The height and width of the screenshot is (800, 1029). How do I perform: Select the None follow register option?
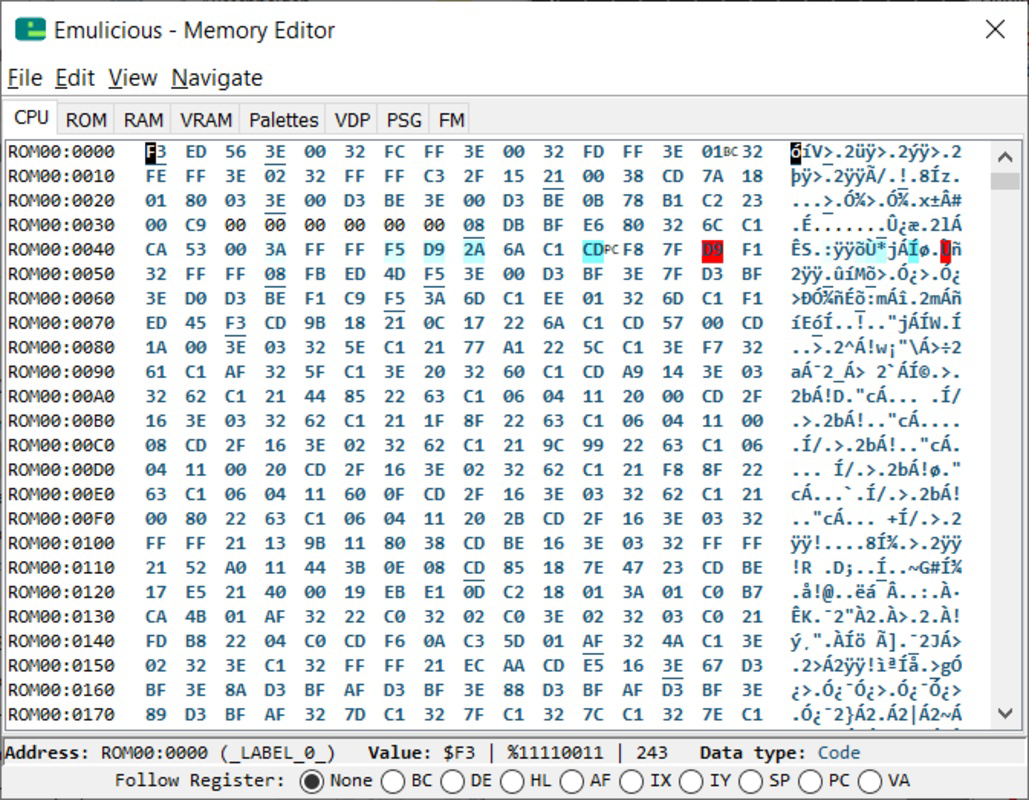336,781
